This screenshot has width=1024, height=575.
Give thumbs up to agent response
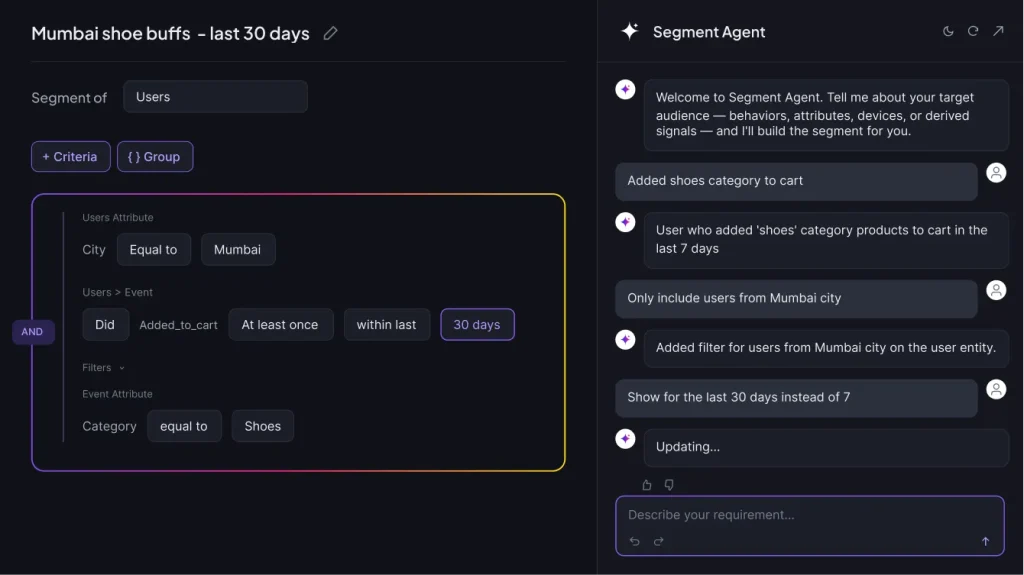(x=647, y=485)
